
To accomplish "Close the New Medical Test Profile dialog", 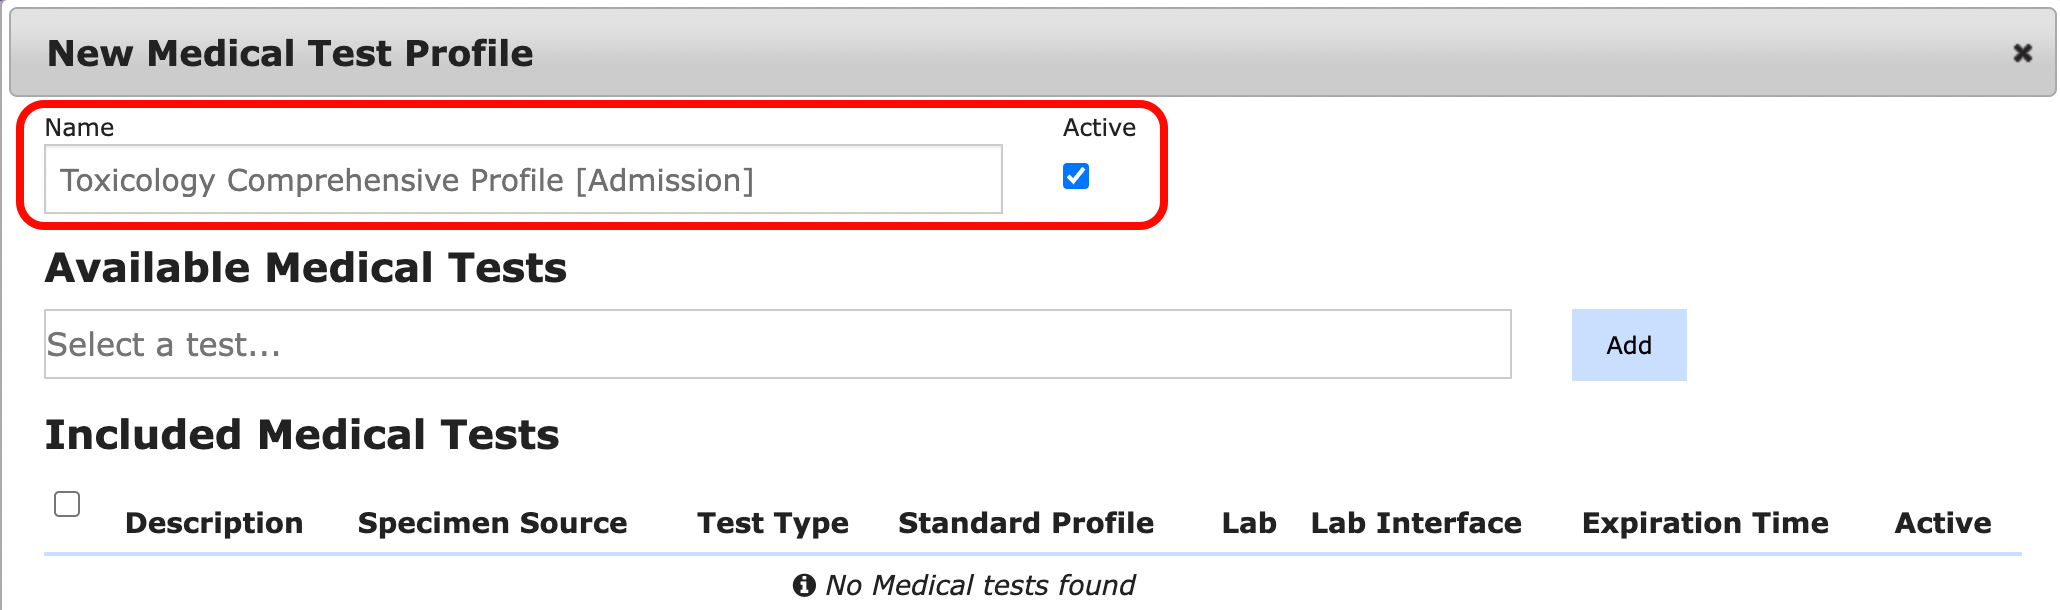I will tap(2022, 53).
